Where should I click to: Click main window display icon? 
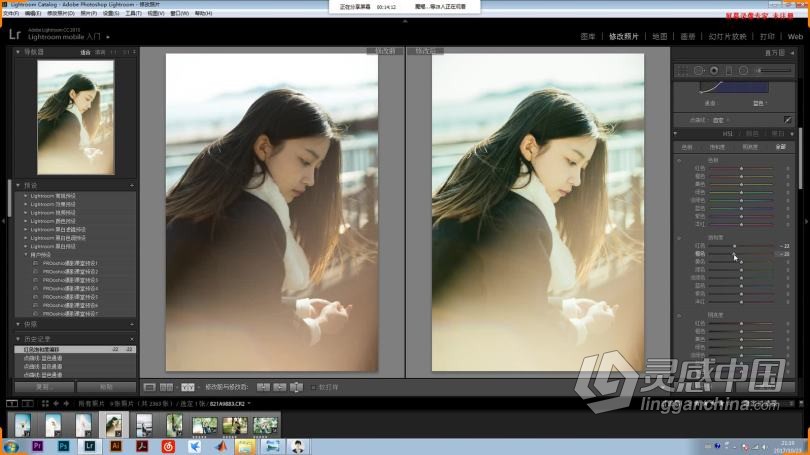[12, 403]
